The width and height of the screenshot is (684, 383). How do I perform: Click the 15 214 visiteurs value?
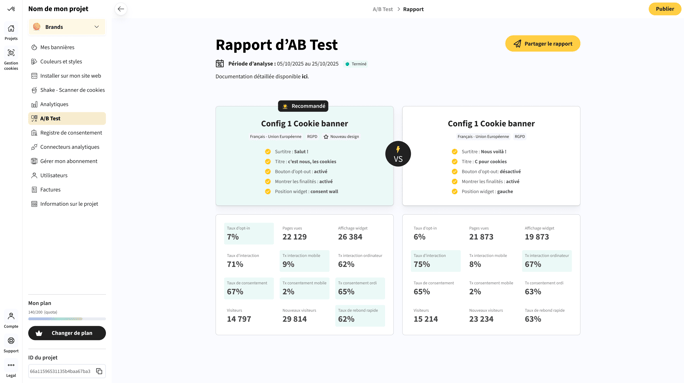click(x=426, y=319)
